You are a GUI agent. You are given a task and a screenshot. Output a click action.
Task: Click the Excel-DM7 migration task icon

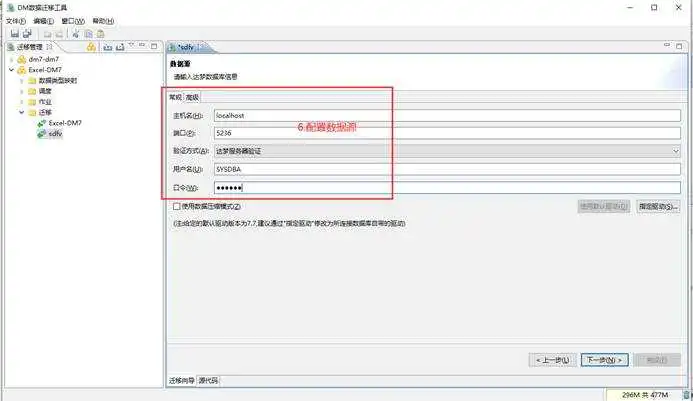coord(42,123)
